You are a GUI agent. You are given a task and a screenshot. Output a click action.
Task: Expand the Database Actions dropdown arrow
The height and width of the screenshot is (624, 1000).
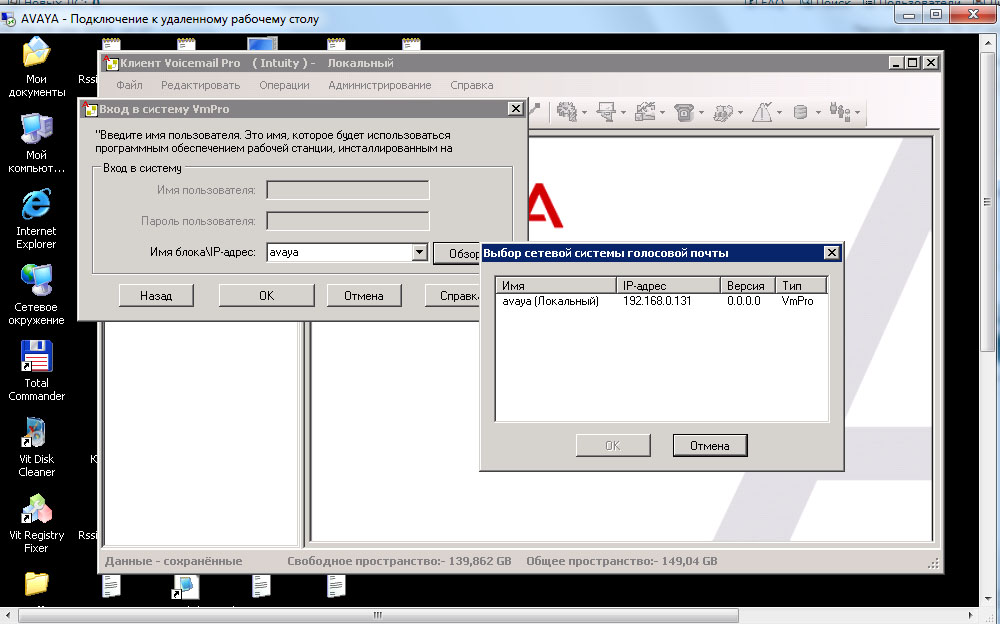(x=818, y=113)
